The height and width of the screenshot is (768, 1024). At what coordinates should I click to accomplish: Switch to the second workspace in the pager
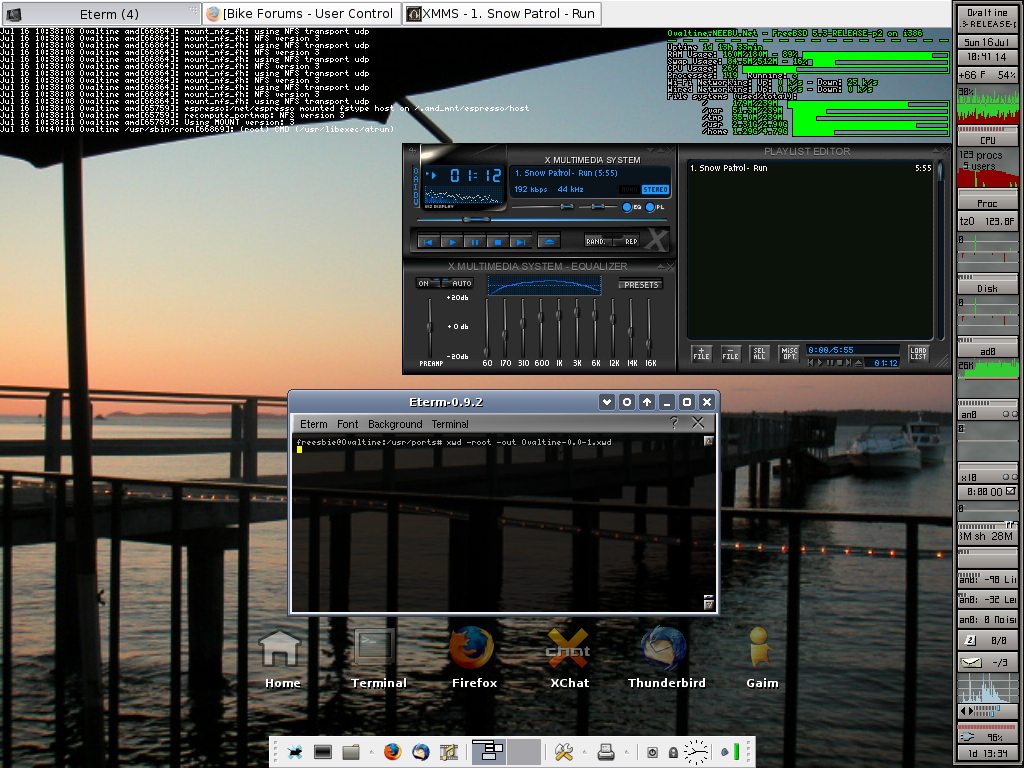pos(524,752)
